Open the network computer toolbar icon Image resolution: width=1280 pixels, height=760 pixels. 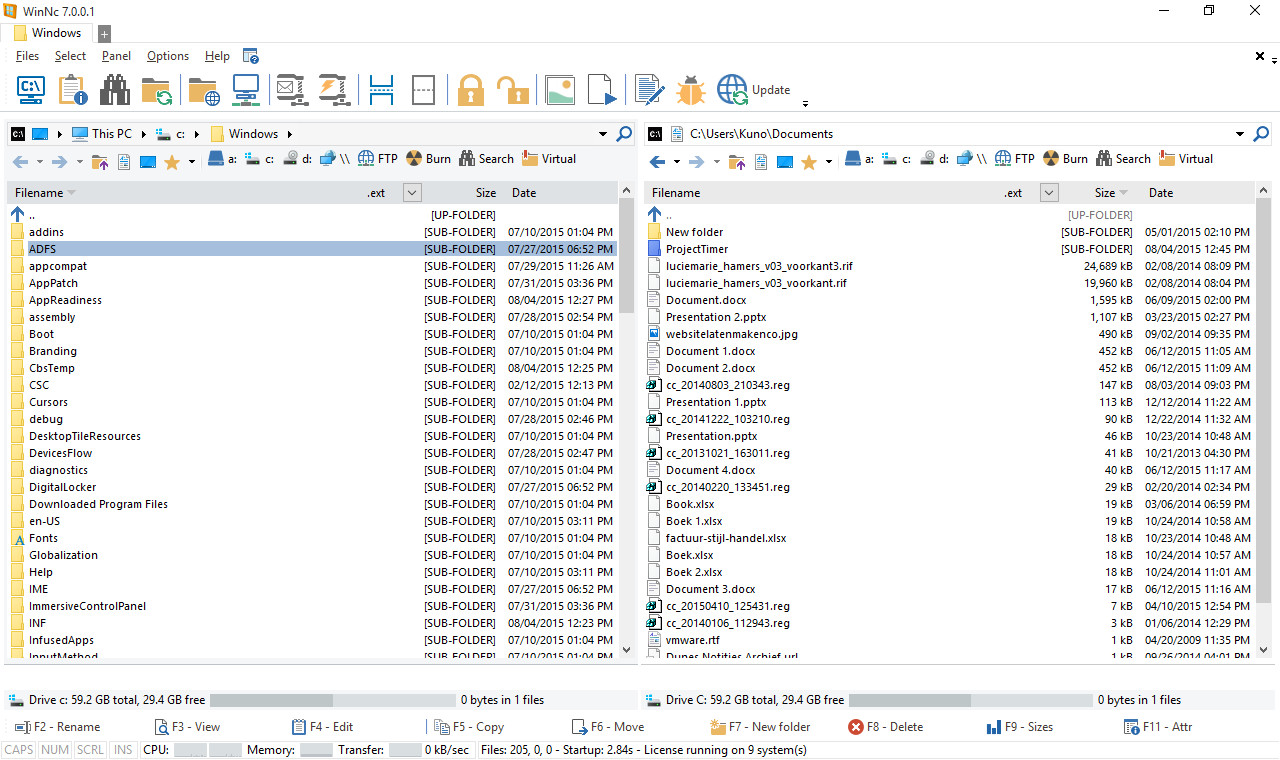pyautogui.click(x=246, y=90)
